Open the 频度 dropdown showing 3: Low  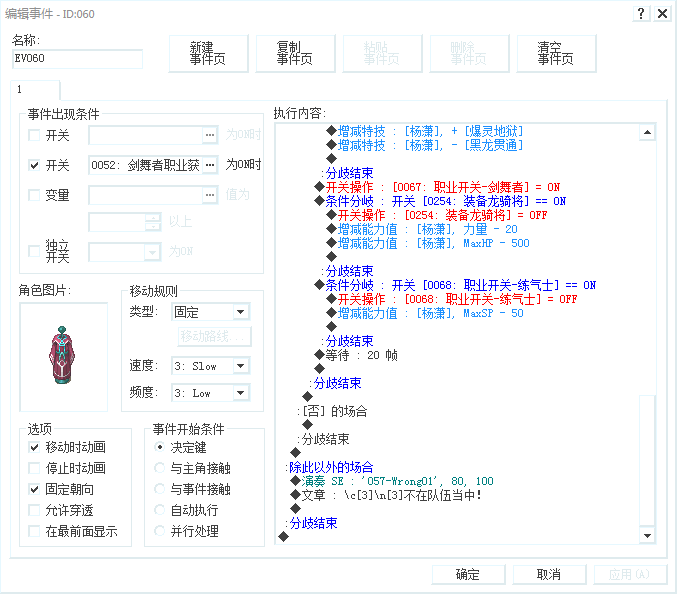(x=241, y=393)
